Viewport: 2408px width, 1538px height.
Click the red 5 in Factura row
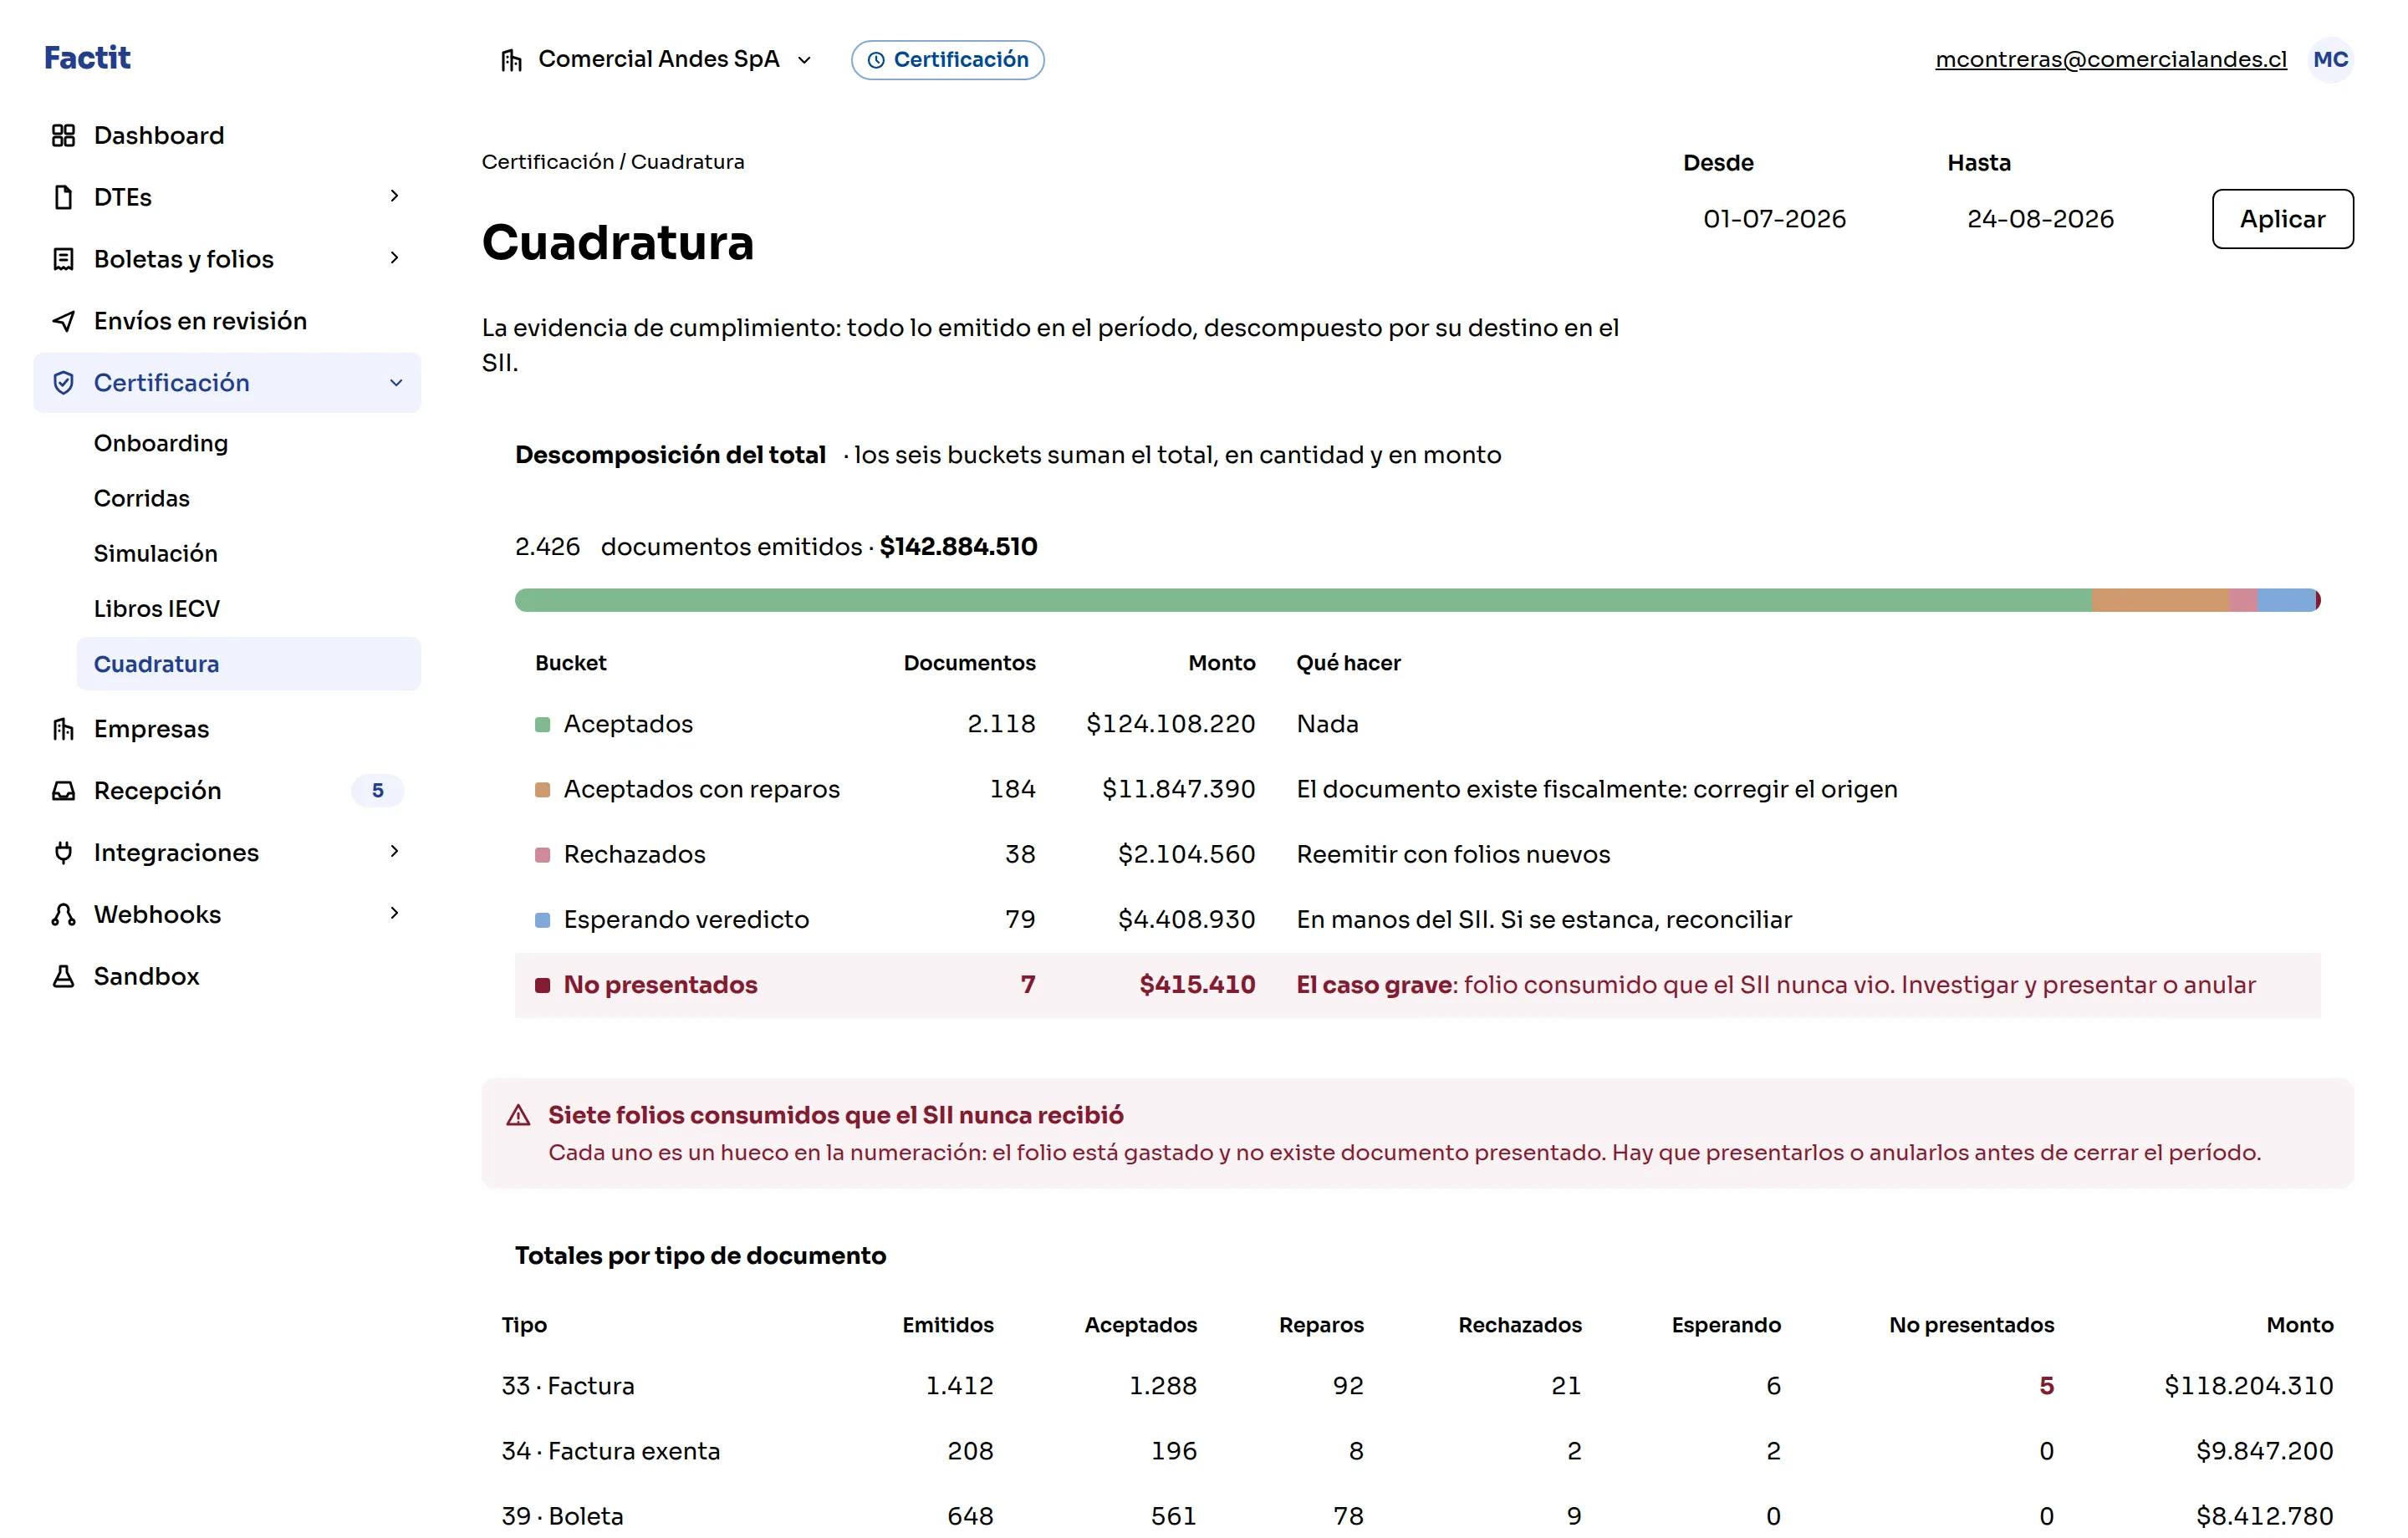point(2046,1386)
